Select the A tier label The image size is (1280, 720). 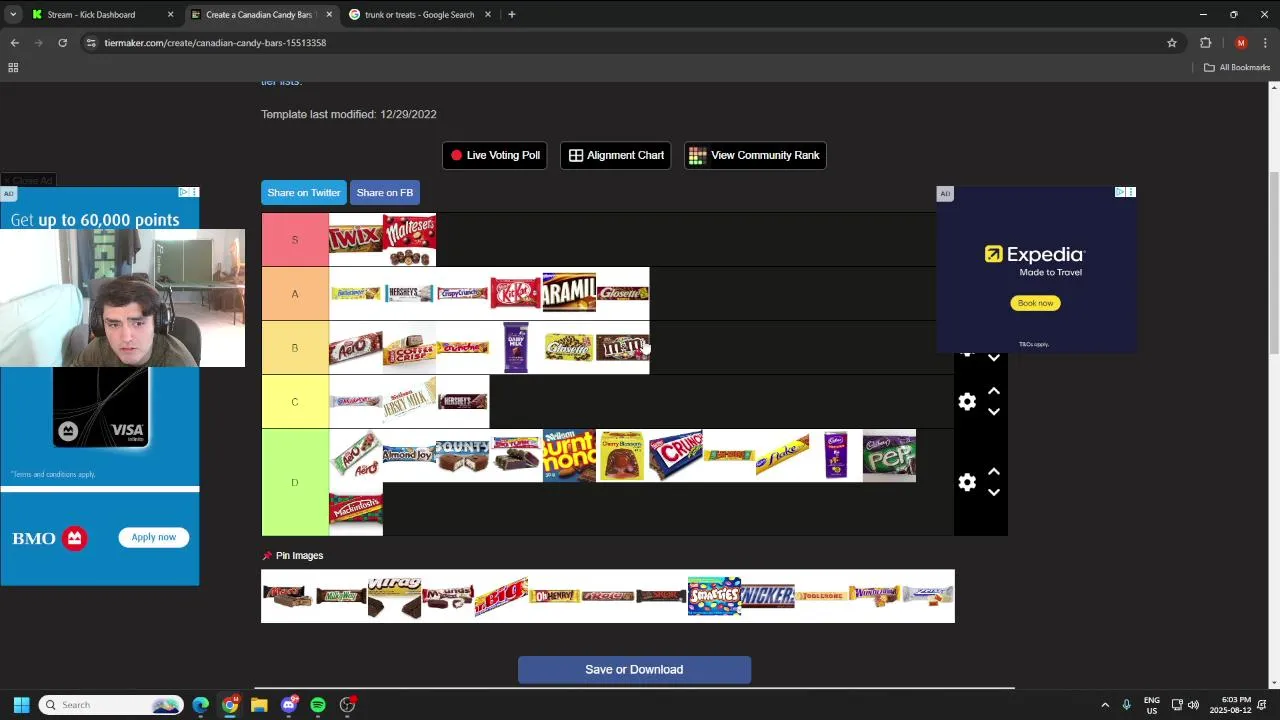[295, 294]
